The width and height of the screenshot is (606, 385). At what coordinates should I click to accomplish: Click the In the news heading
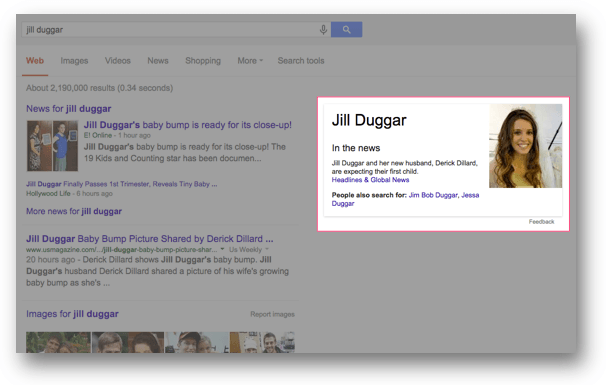click(x=356, y=148)
